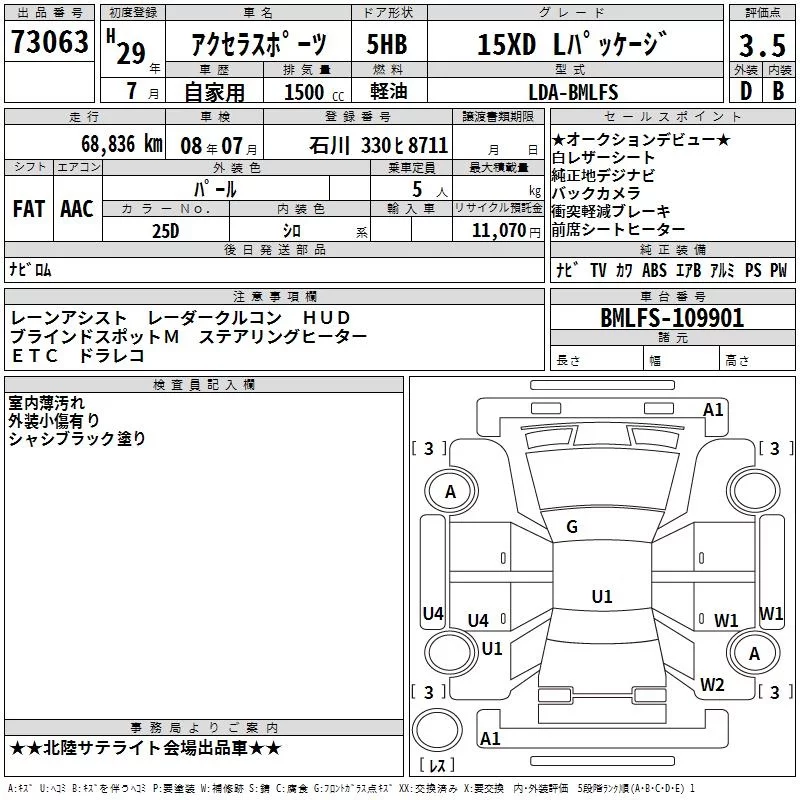Click the ナビ genuine equipment entry
The image size is (800, 800).
click(567, 270)
